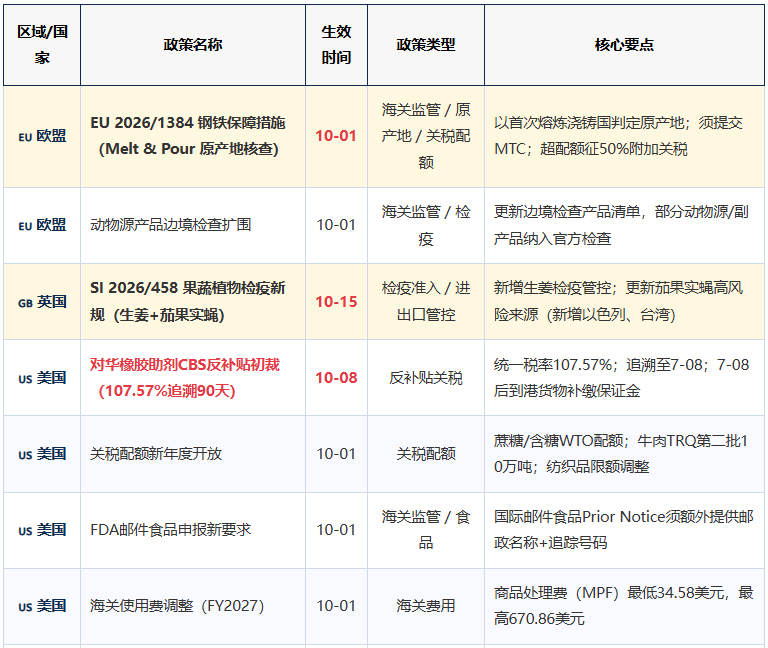Click the 10-01 date in the 动物源产品 row
The width and height of the screenshot is (768, 648).
(x=336, y=225)
